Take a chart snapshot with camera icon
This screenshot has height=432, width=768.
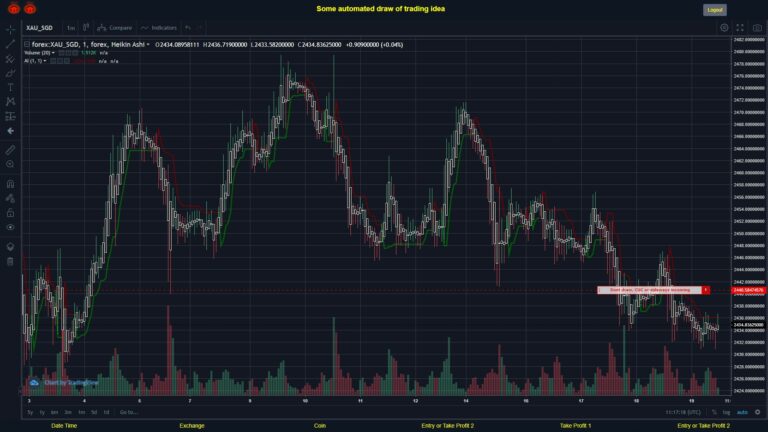757,28
